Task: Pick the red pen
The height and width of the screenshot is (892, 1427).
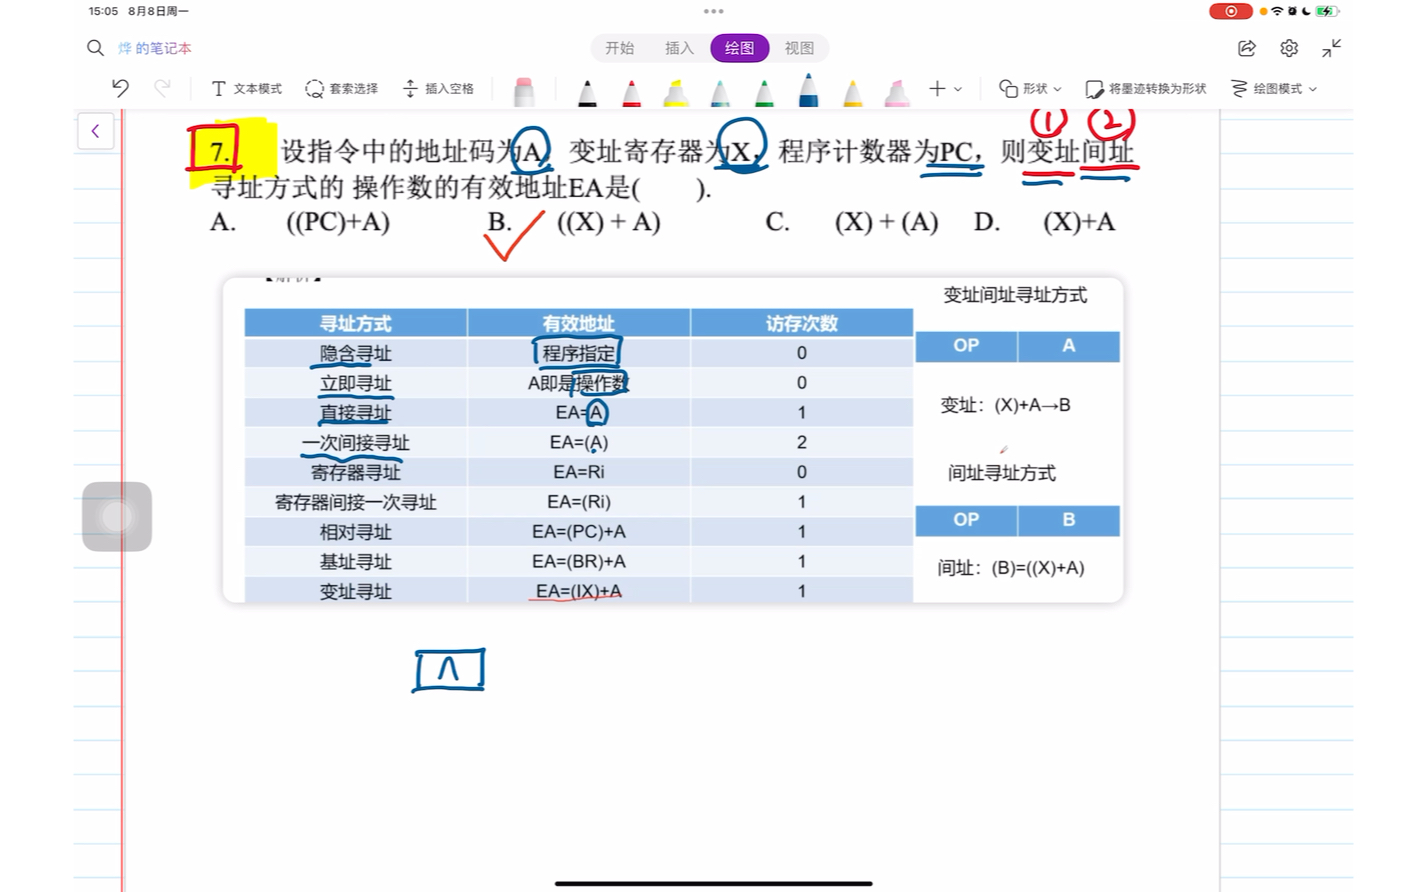Action: coord(631,92)
